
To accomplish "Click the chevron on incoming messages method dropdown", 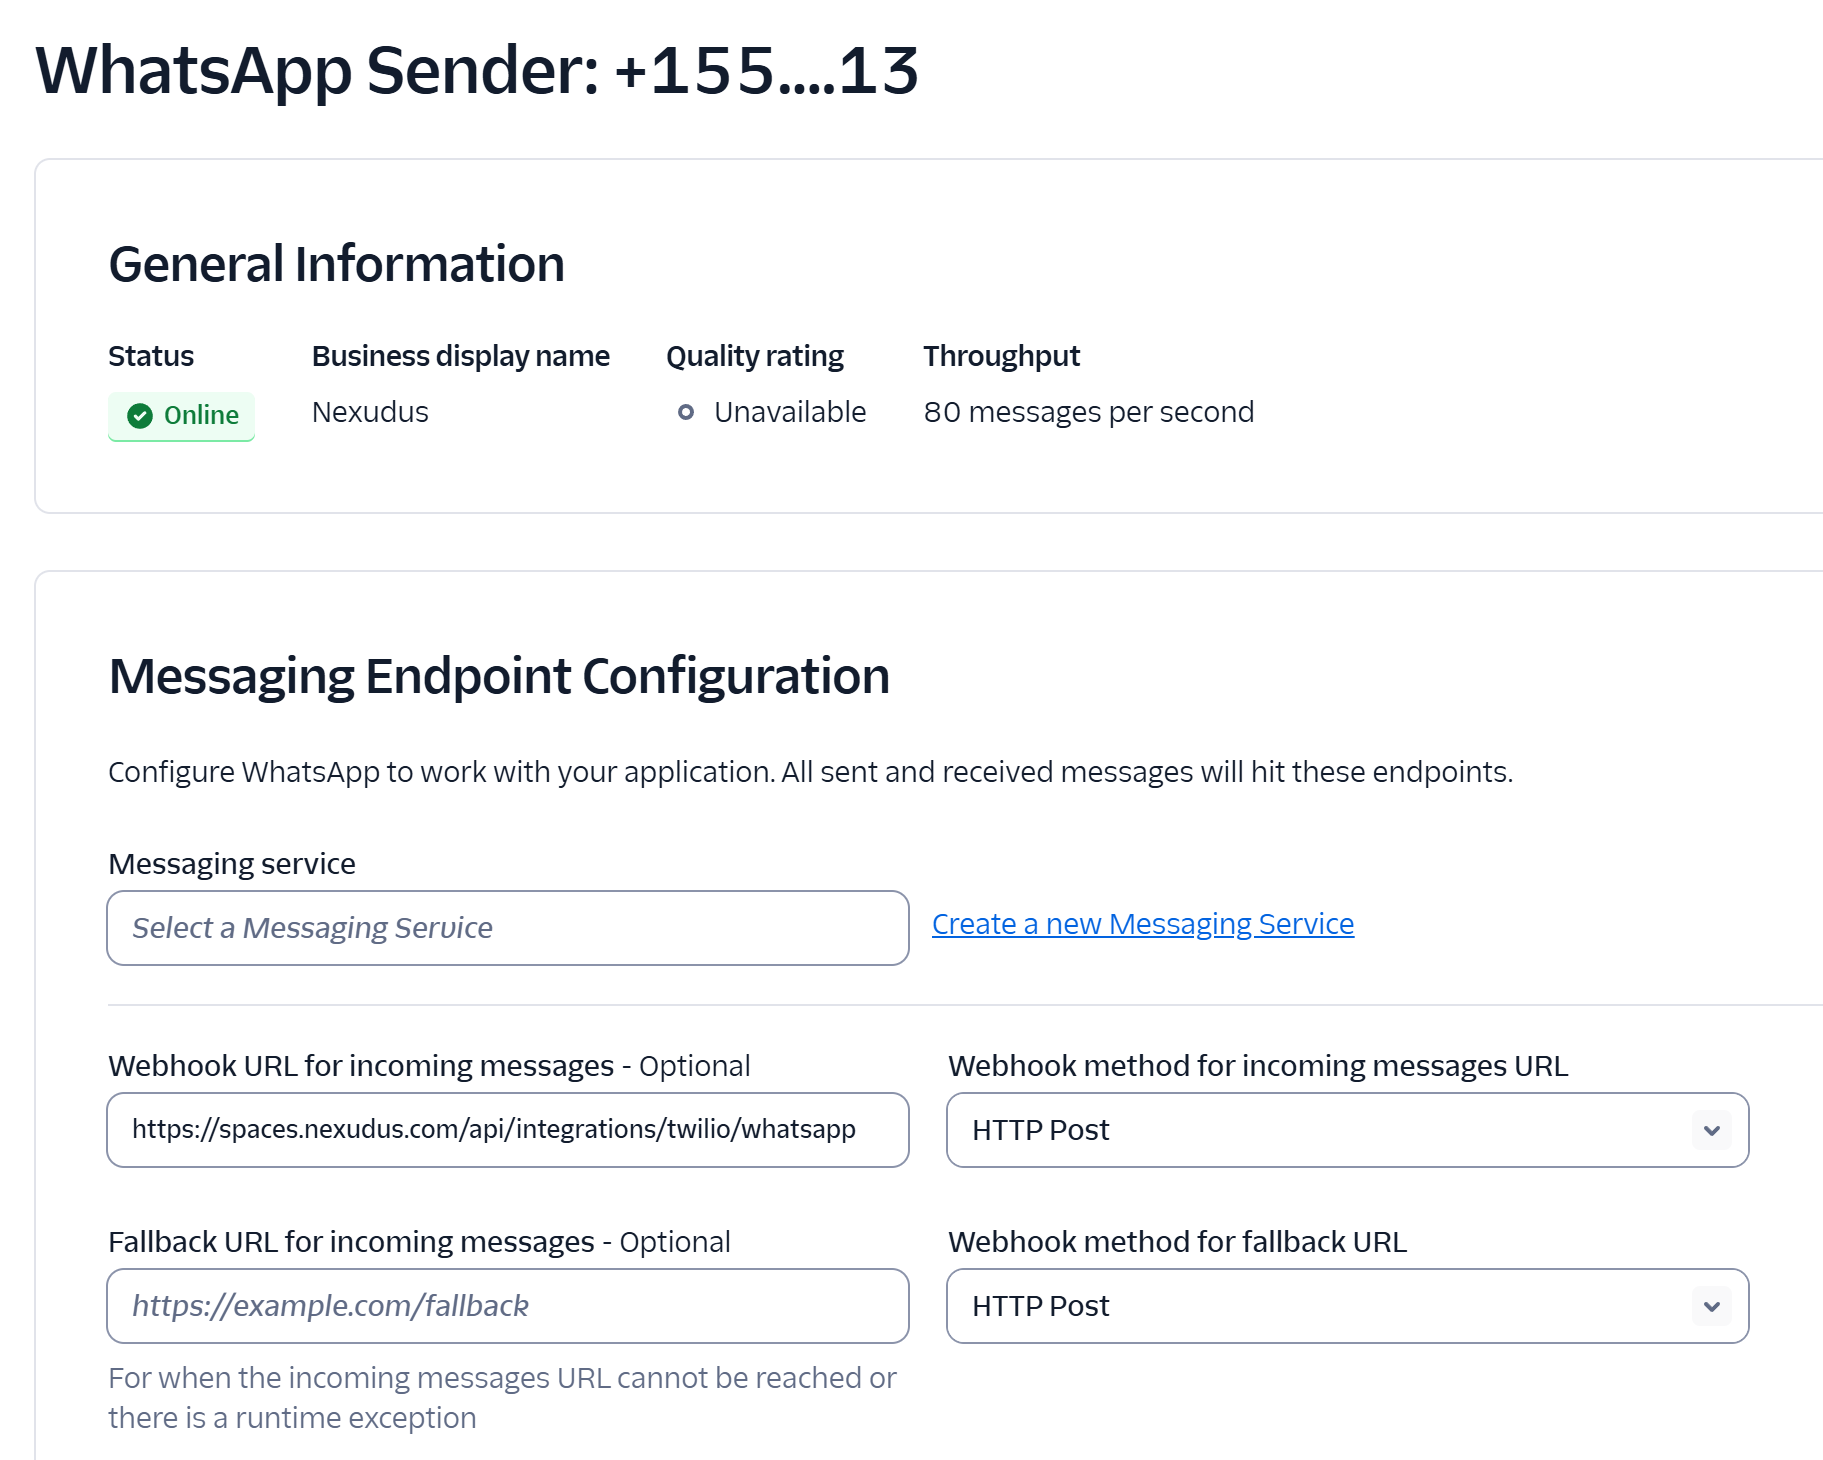I will pyautogui.click(x=1711, y=1131).
